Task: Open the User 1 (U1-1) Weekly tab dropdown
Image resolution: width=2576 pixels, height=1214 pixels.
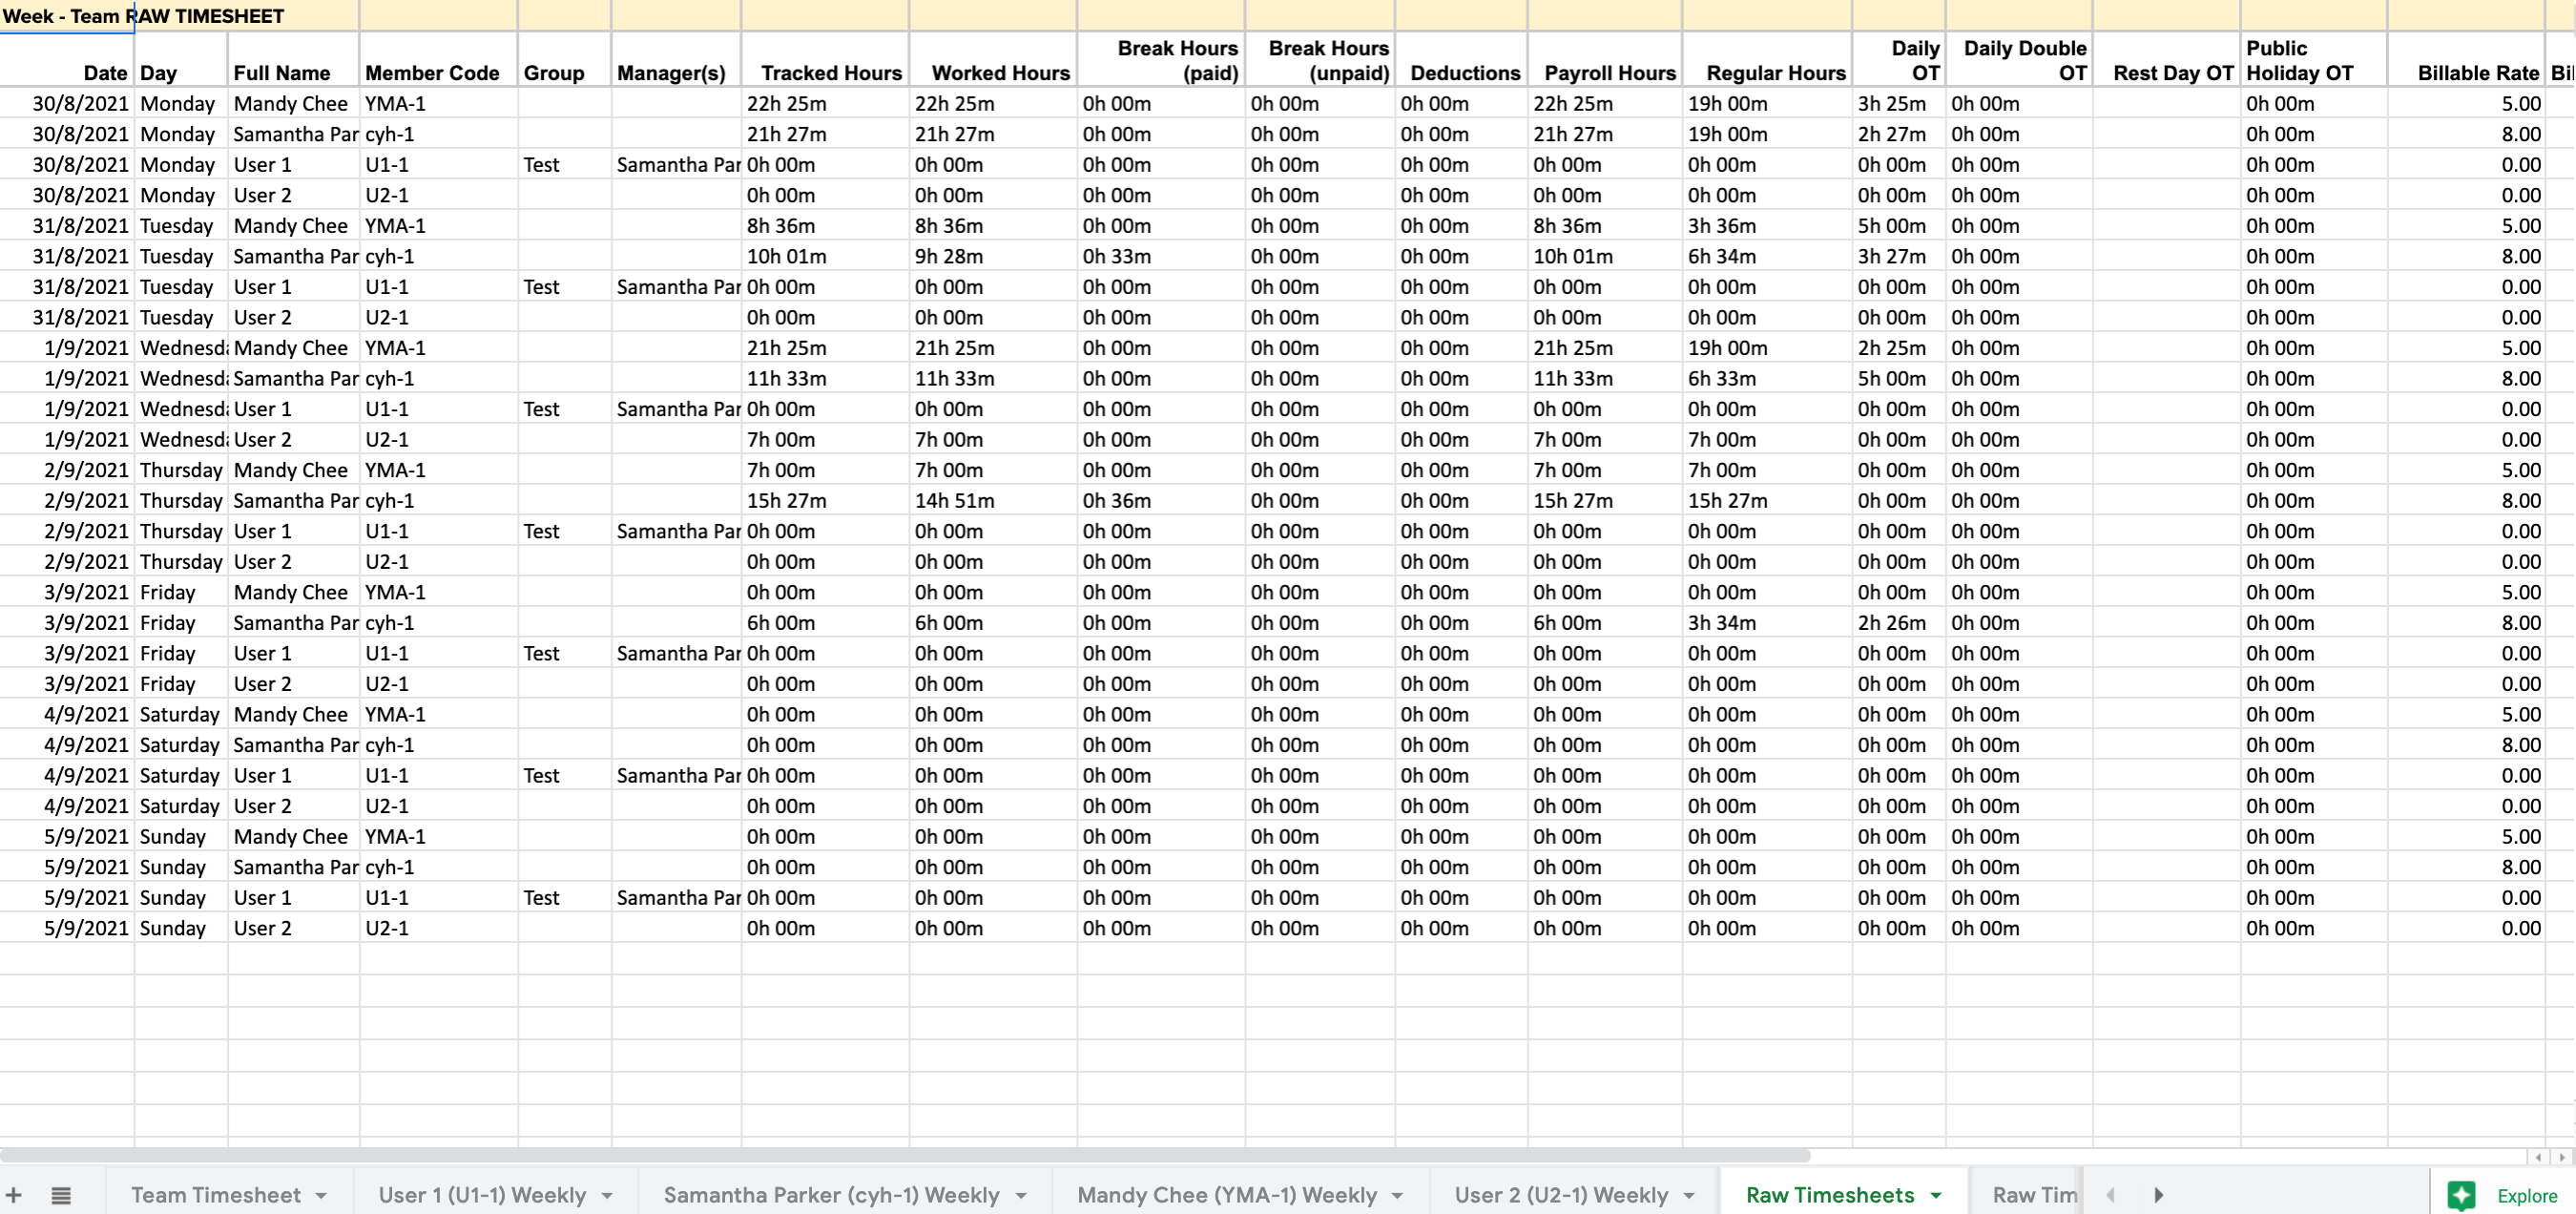Action: 607,1194
